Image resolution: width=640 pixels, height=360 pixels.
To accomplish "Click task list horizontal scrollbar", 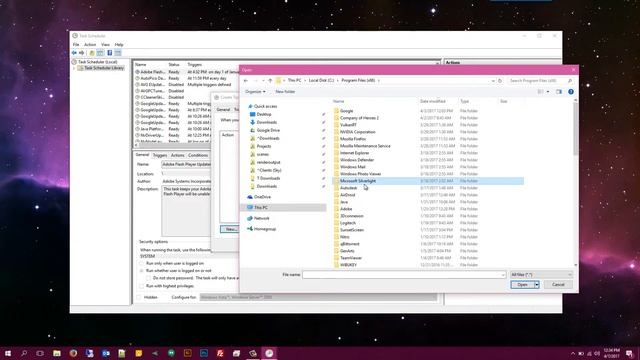I will [287, 145].
